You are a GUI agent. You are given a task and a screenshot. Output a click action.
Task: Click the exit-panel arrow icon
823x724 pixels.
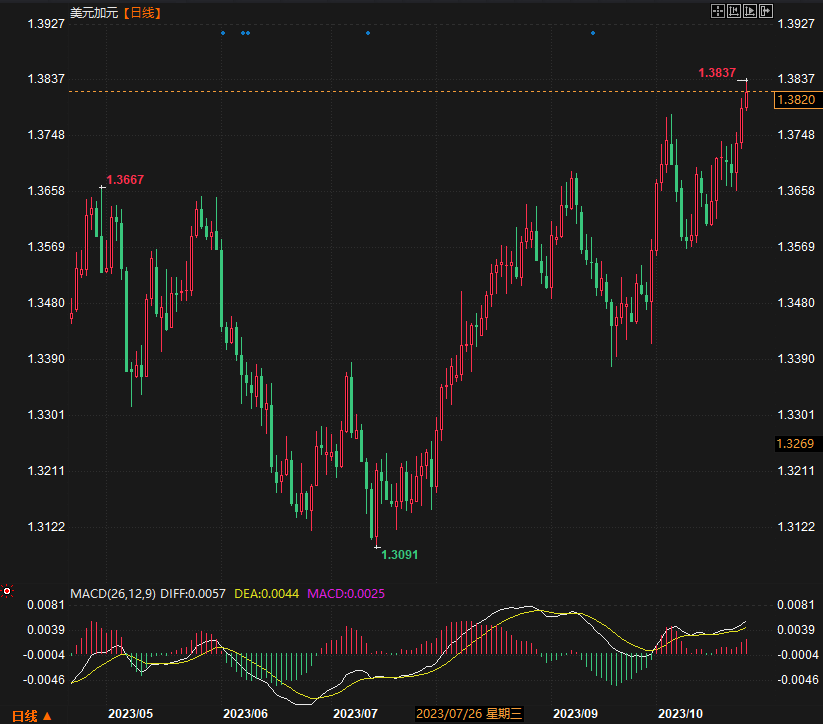coord(767,11)
